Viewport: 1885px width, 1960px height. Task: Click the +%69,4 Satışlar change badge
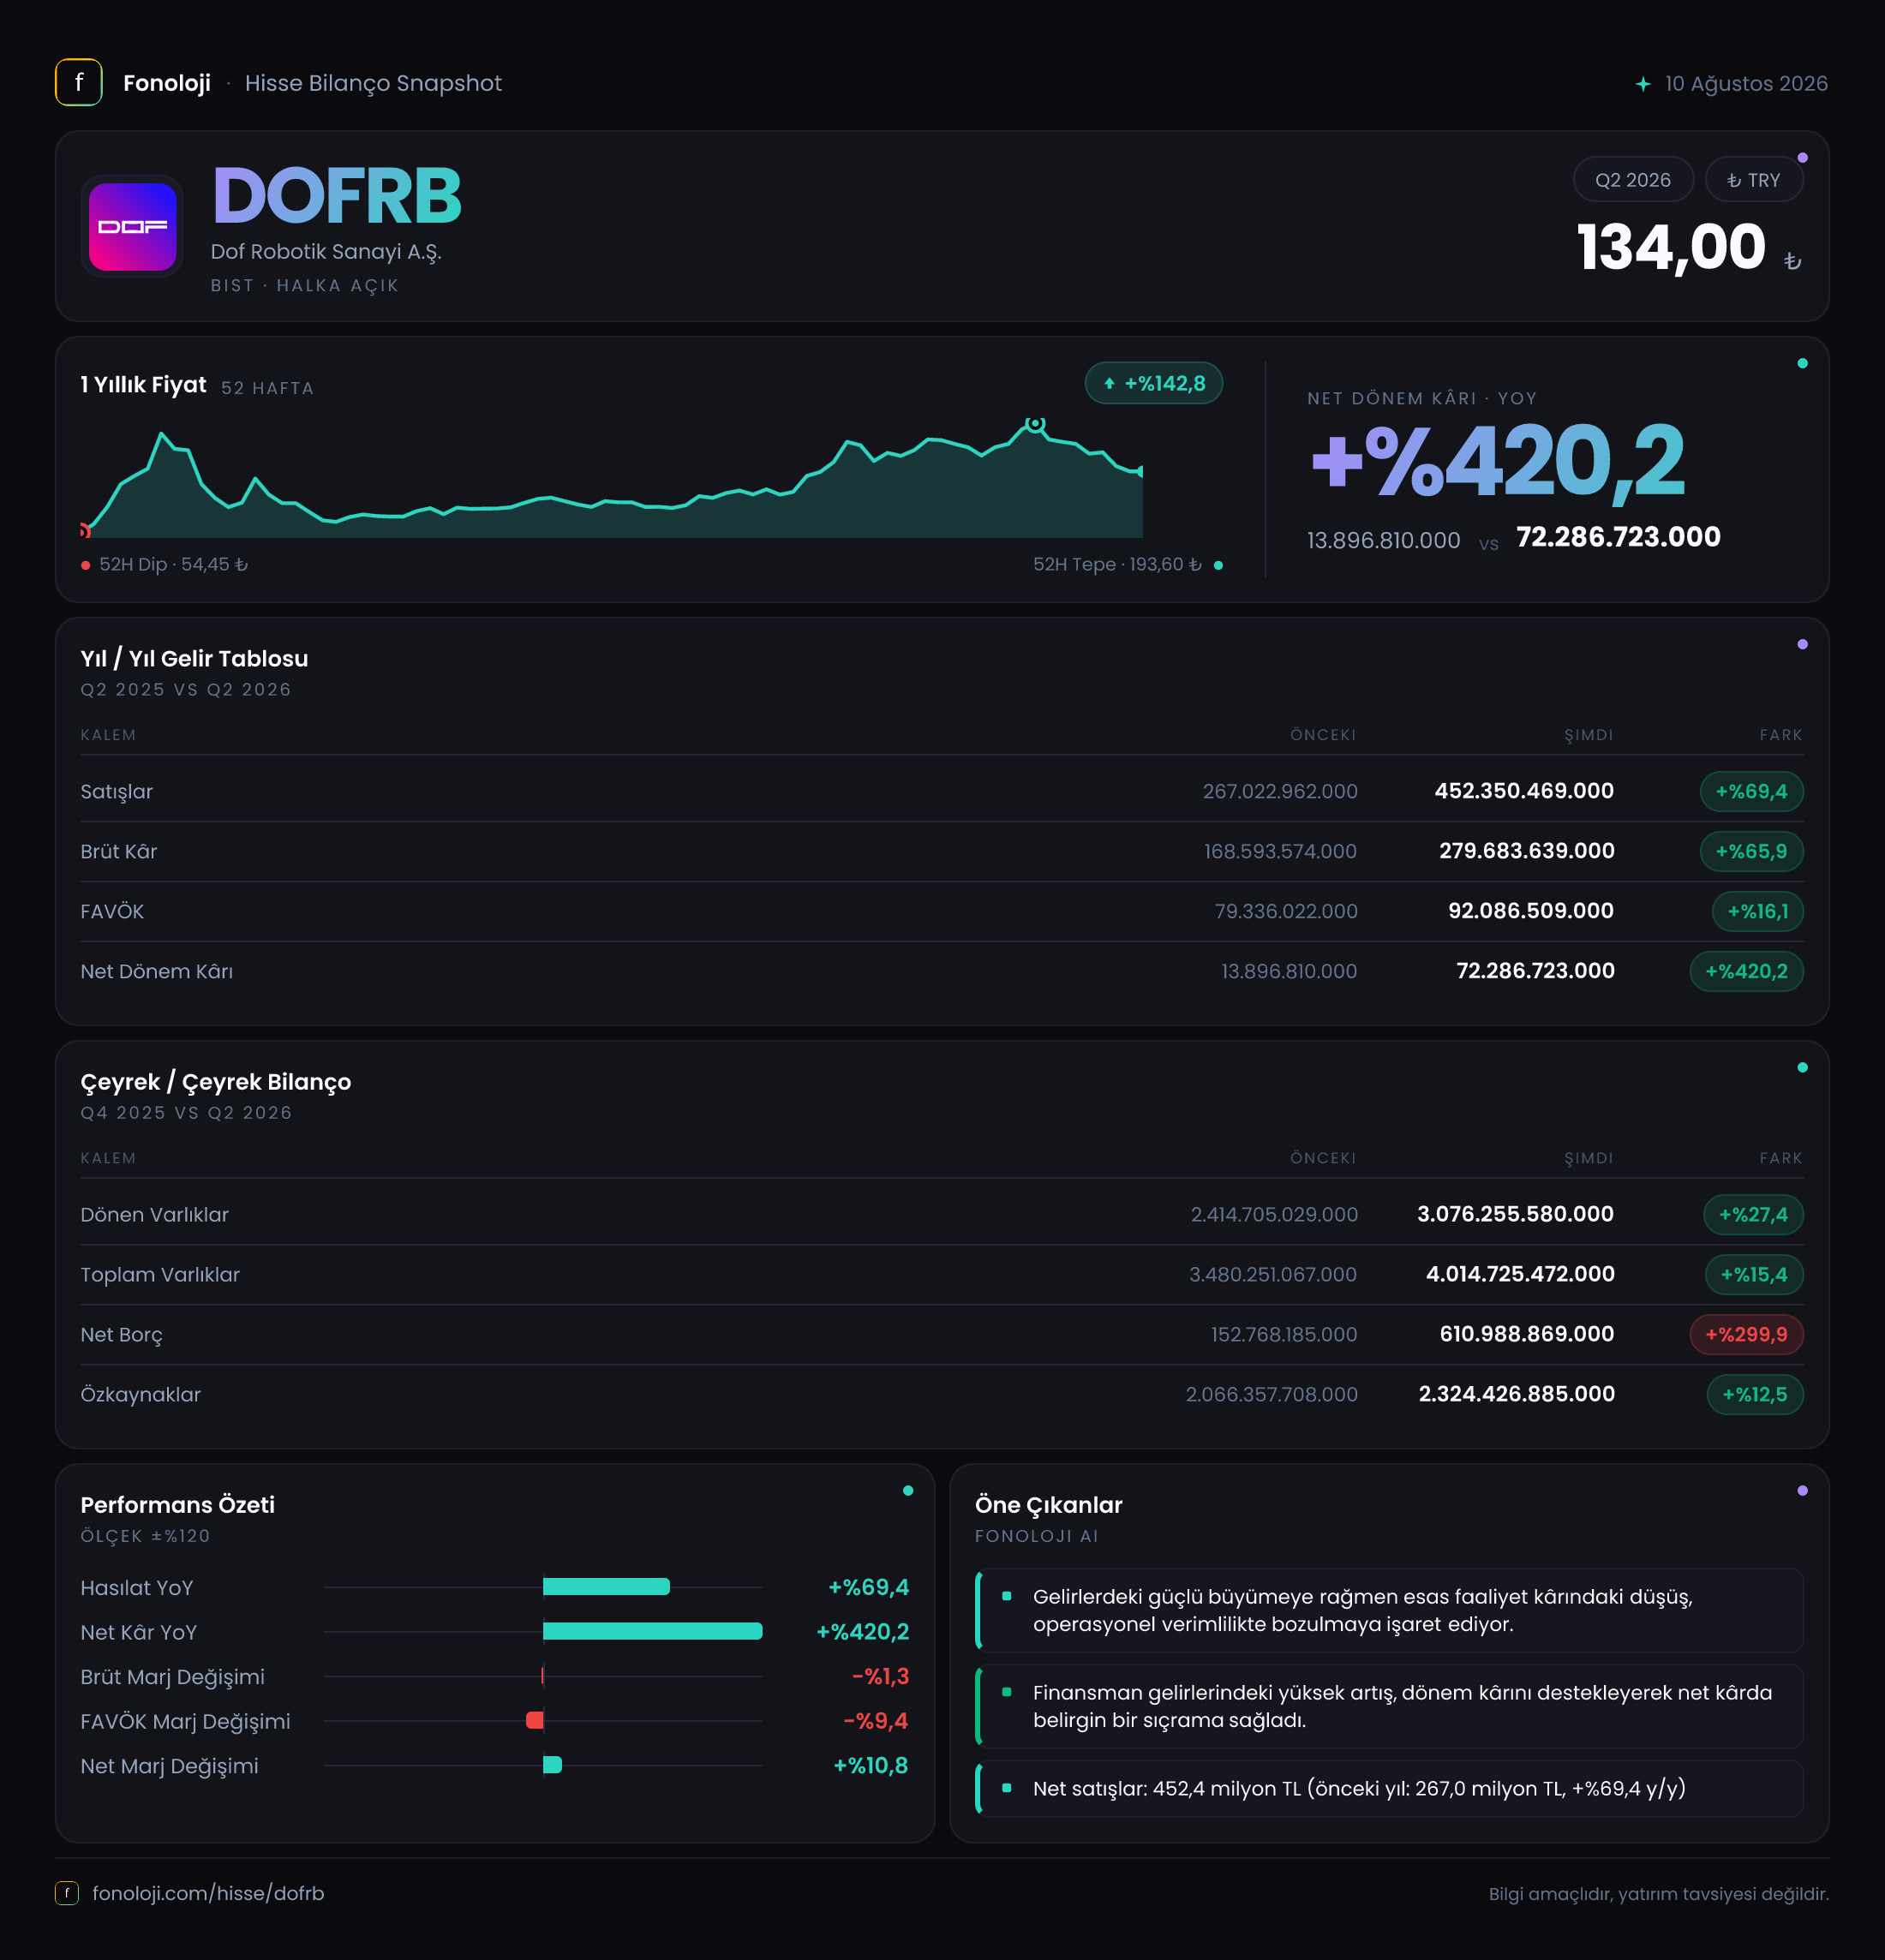[1751, 791]
